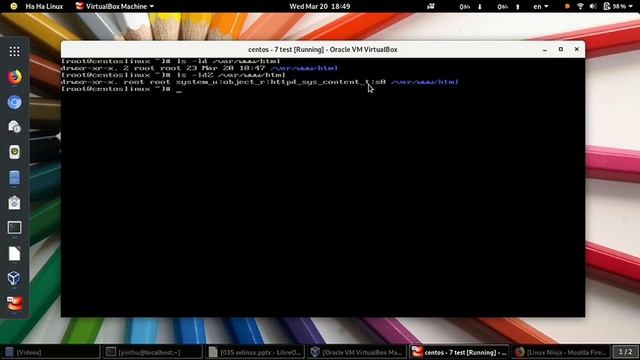Open the Wi-Fi status icon
Image resolution: width=640 pixels, height=360 pixels.
point(580,7)
